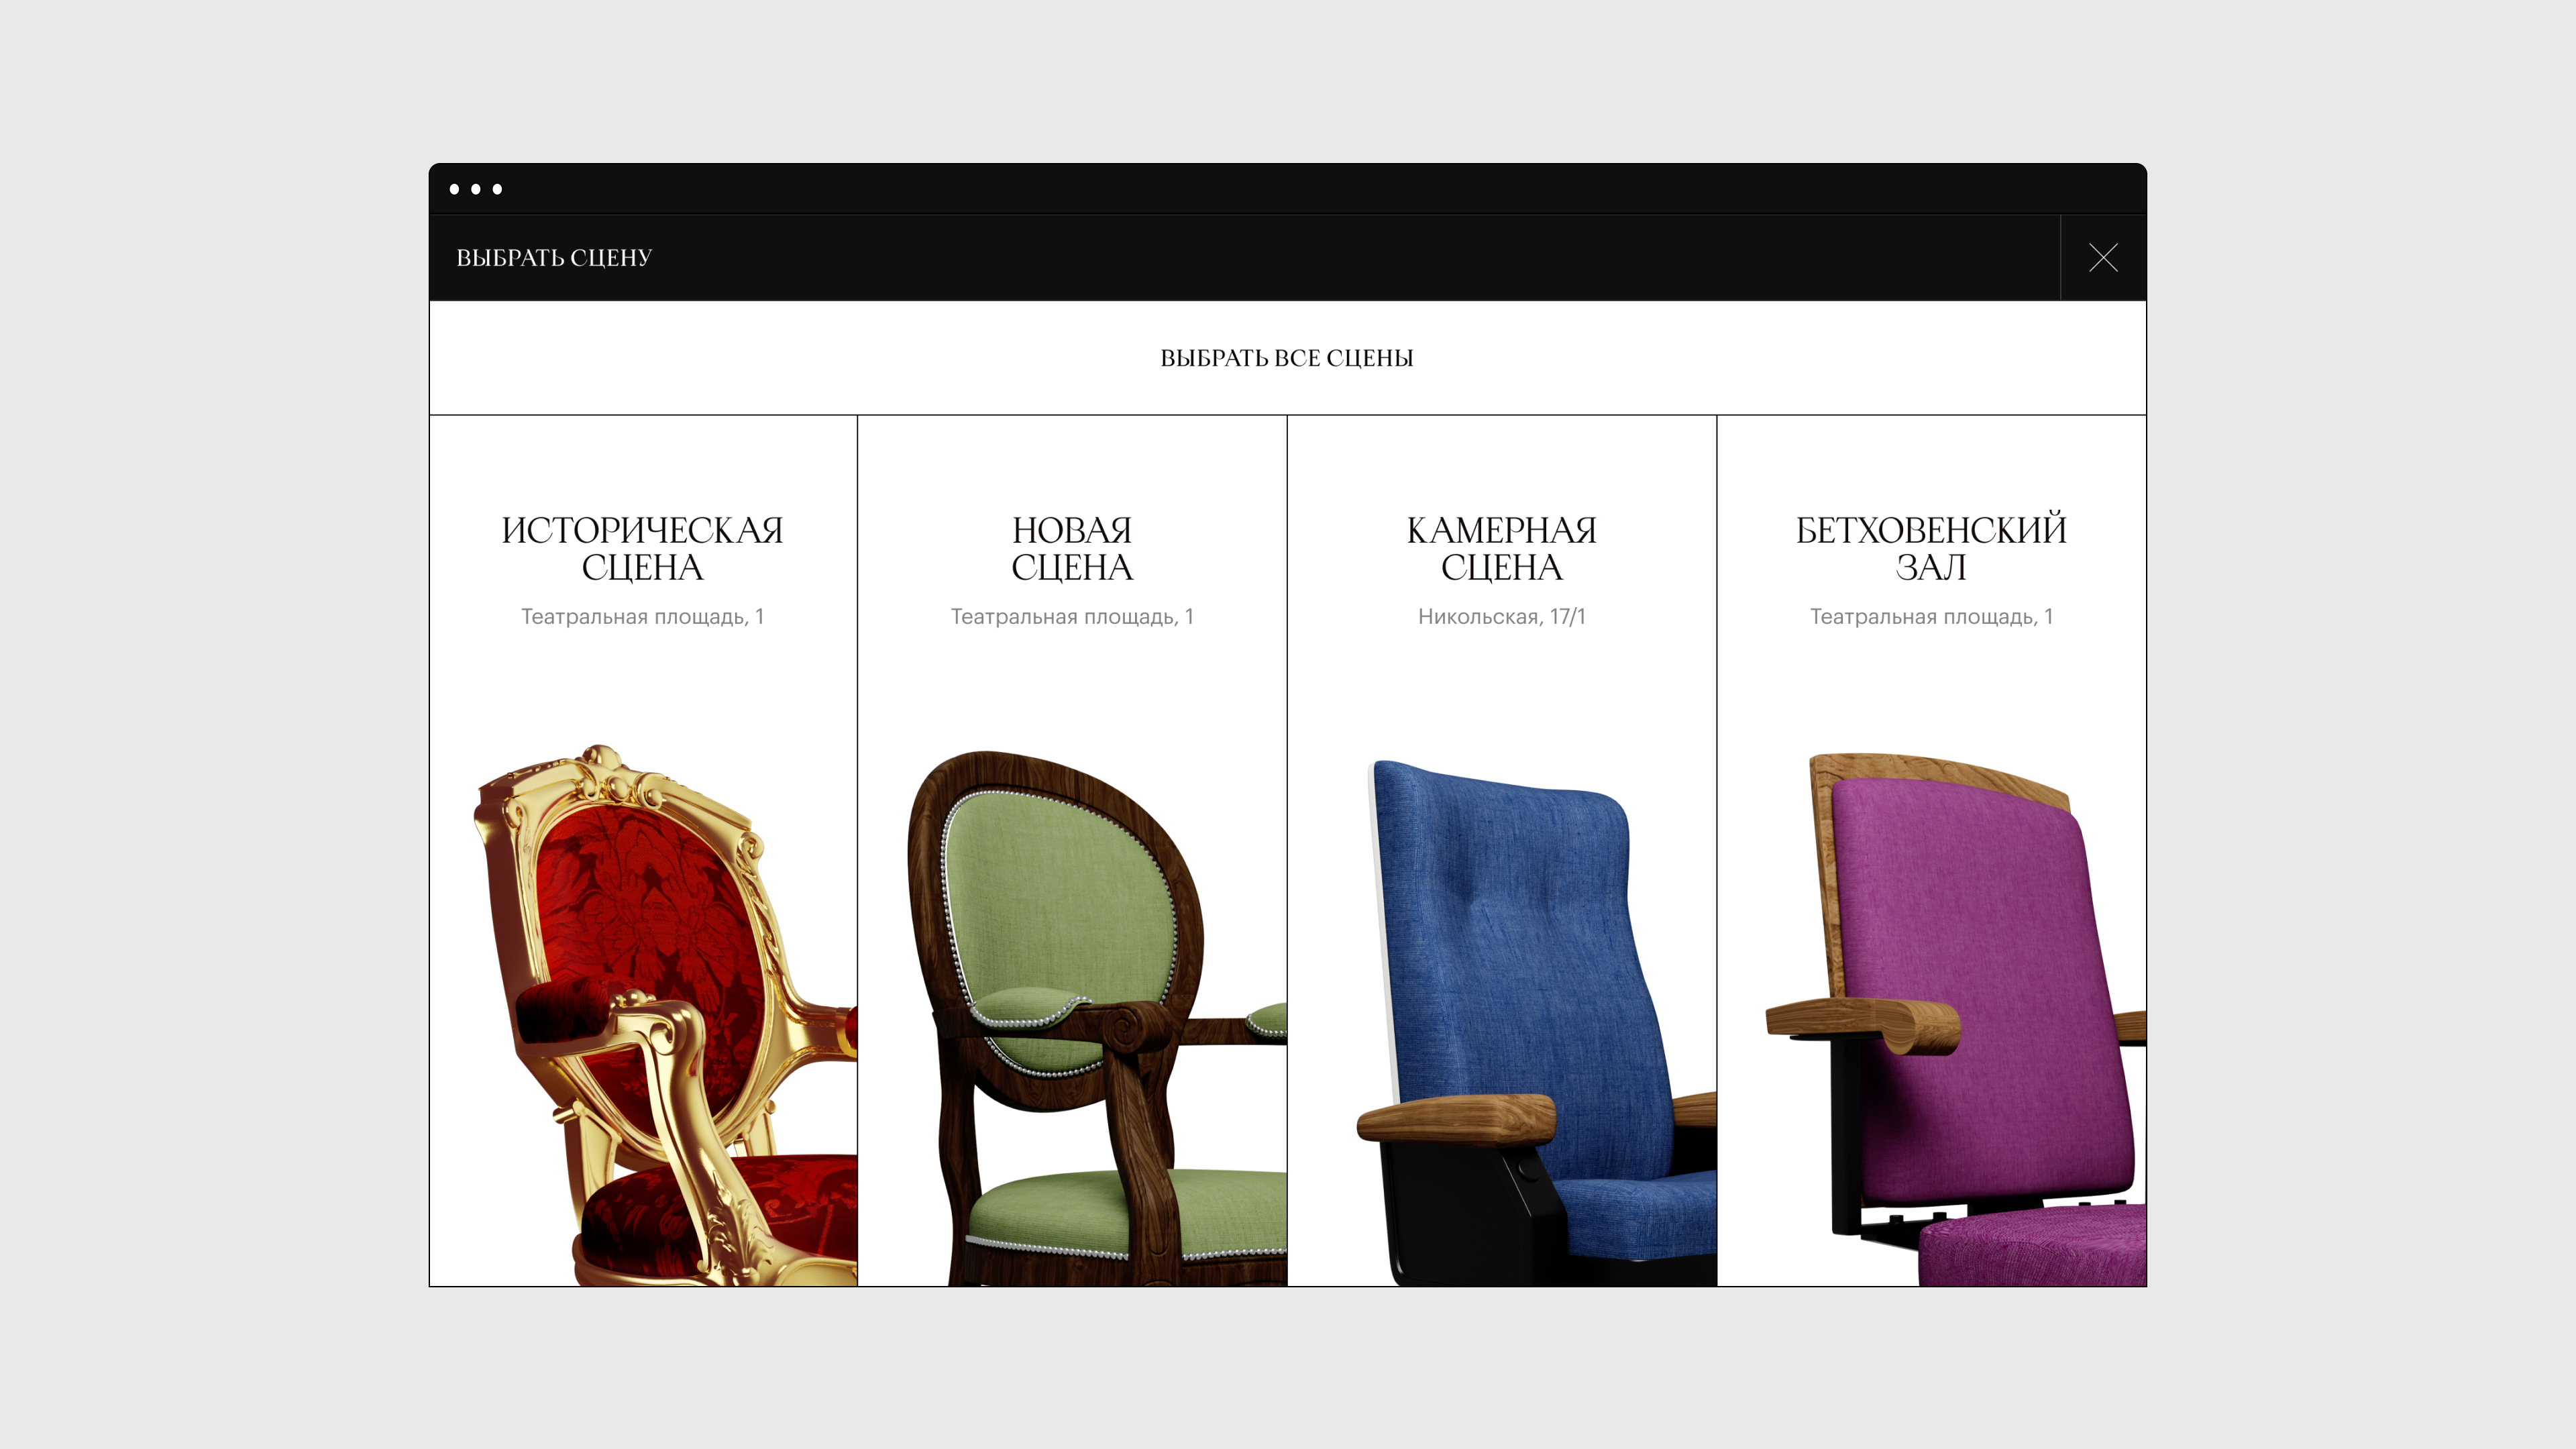Click address under НОВАЯ СЦЕНА
Screen dimensions: 2576x1449
pos(1072,617)
